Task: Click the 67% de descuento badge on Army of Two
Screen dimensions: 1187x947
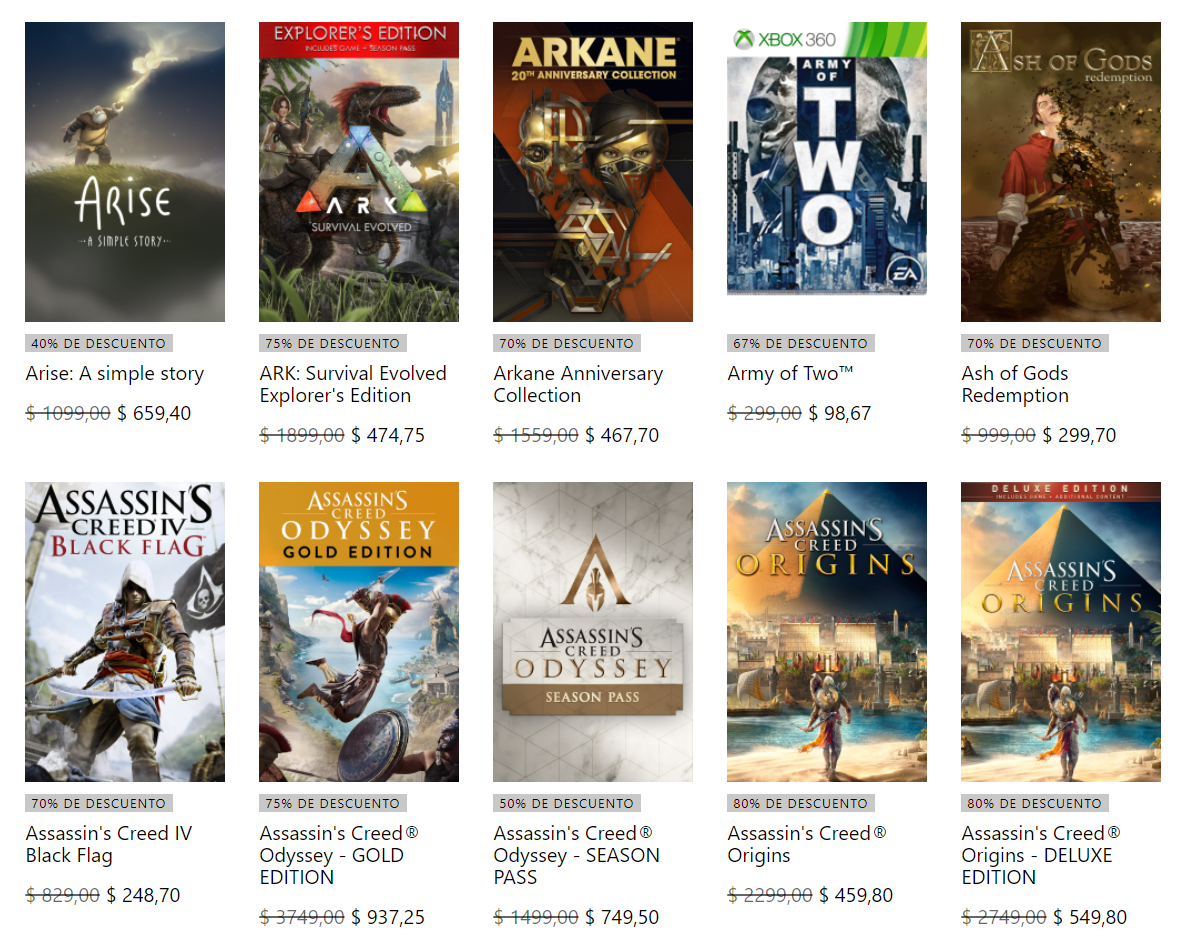Action: pyautogui.click(x=800, y=343)
